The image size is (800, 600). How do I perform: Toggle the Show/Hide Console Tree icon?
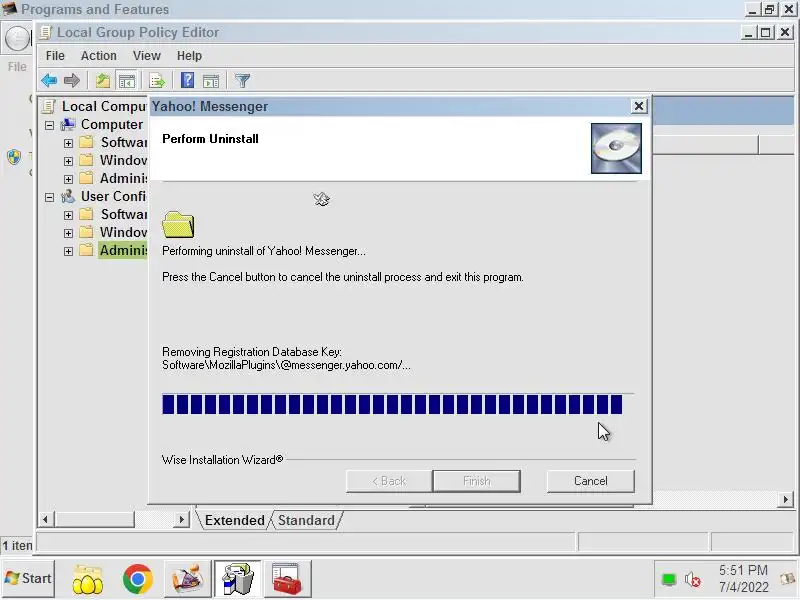point(127,80)
